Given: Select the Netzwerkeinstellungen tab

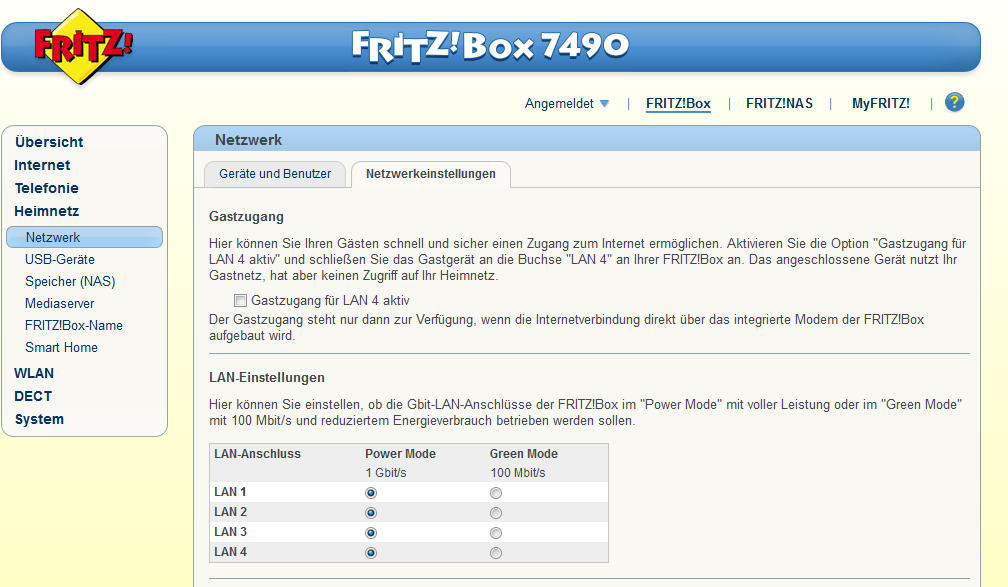Looking at the screenshot, I should pos(431,174).
